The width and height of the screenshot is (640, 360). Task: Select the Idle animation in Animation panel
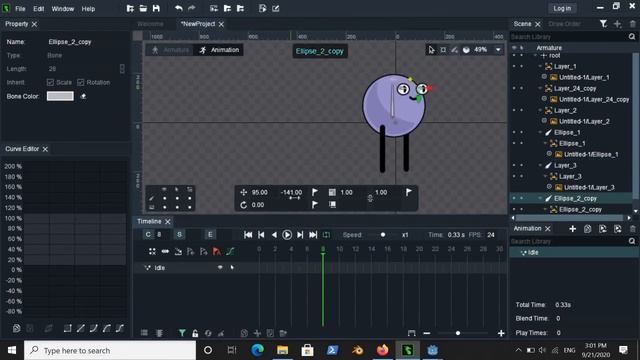(x=574, y=253)
